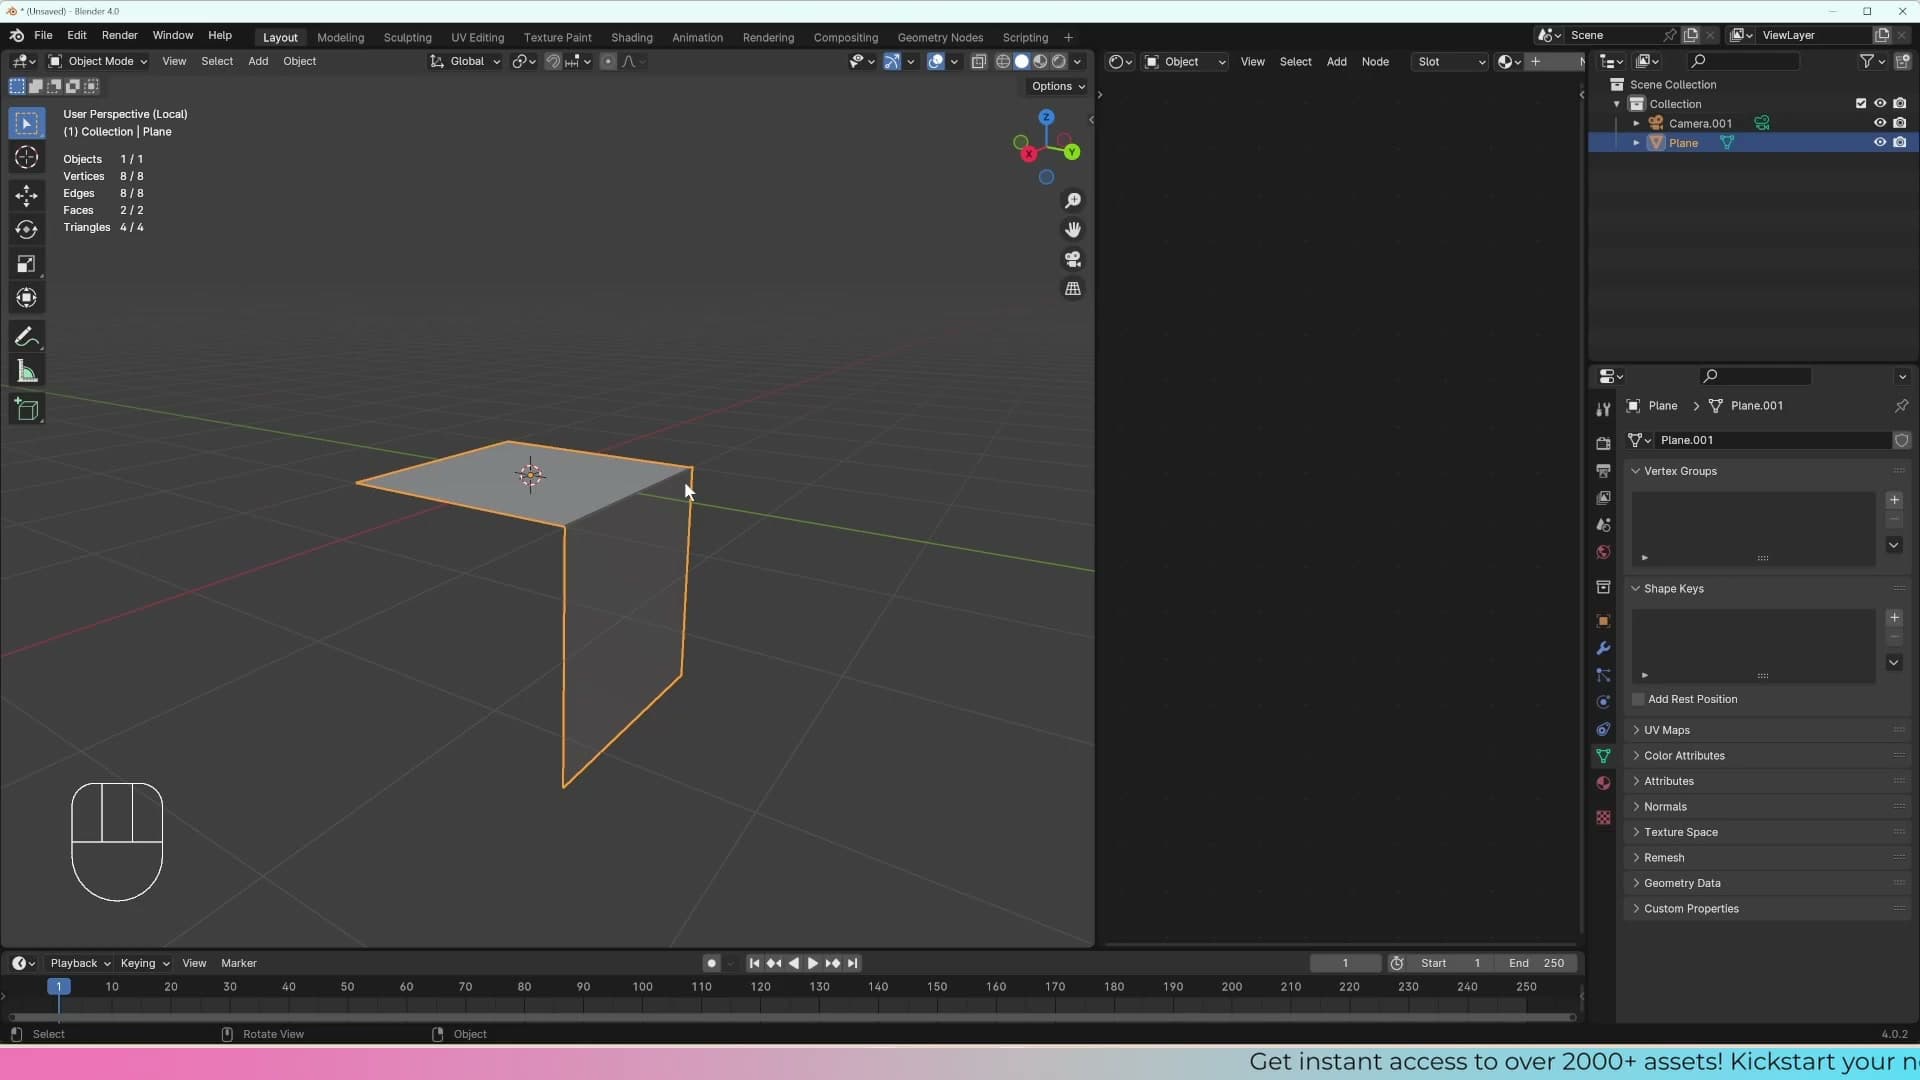Toggle snapping magnet
Screen dimensions: 1920x1080
552,61
